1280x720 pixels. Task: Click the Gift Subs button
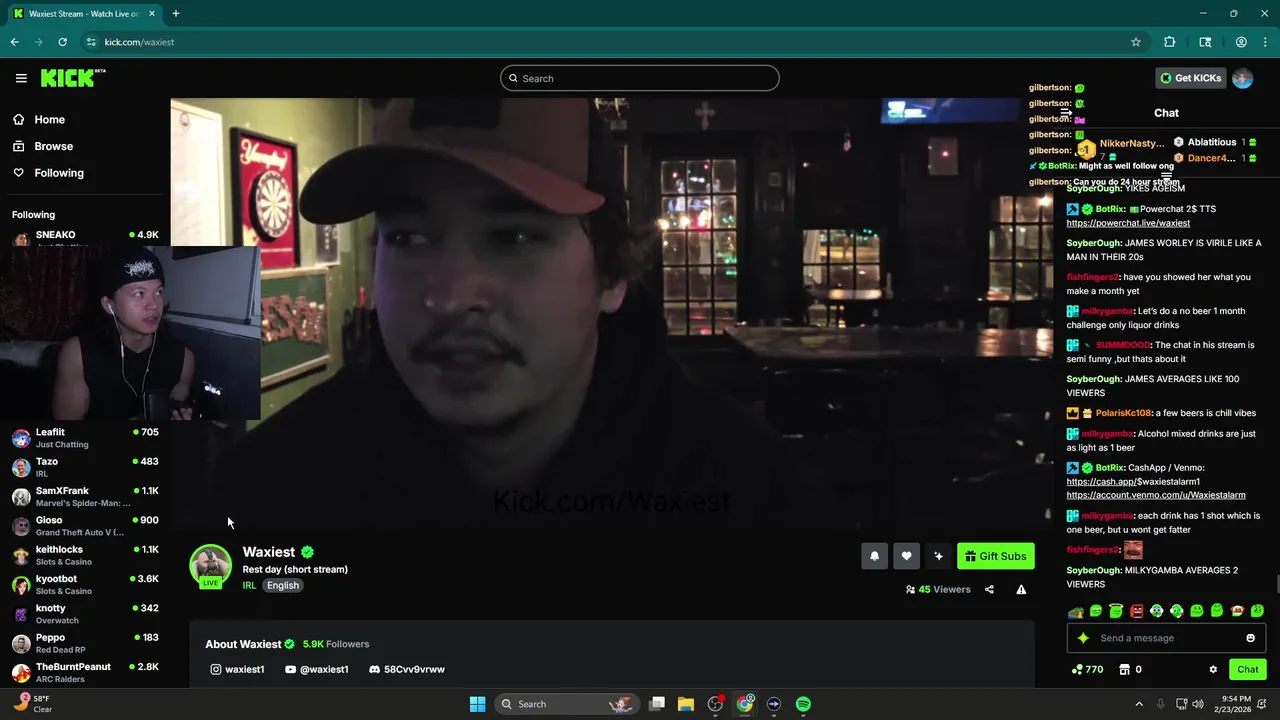[995, 557]
